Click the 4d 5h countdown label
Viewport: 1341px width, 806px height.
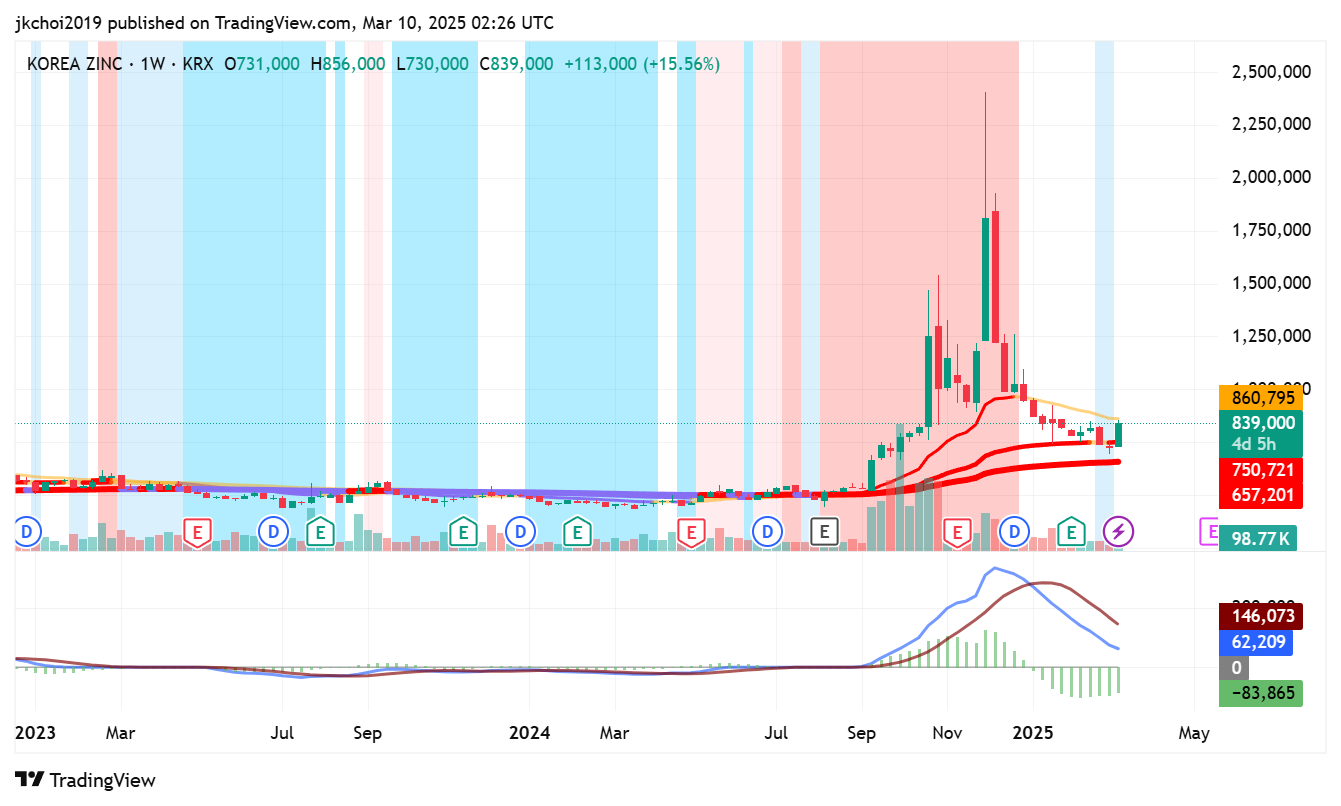(x=1256, y=444)
